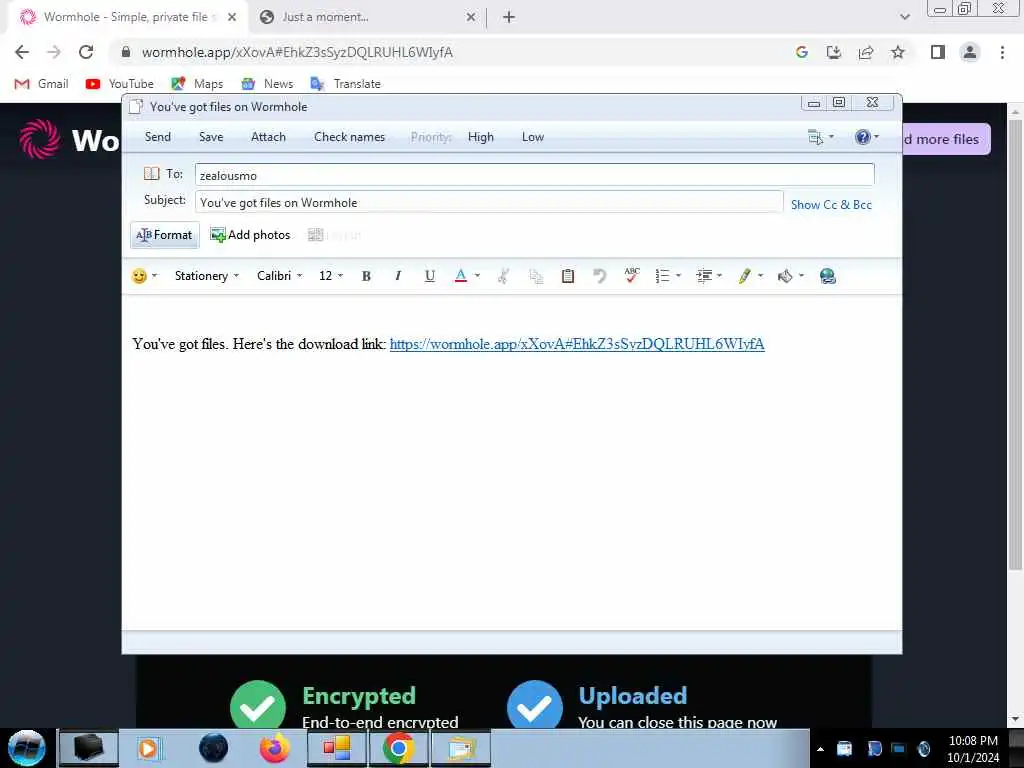
Task: Click the Add photos icon
Action: pyautogui.click(x=217, y=235)
